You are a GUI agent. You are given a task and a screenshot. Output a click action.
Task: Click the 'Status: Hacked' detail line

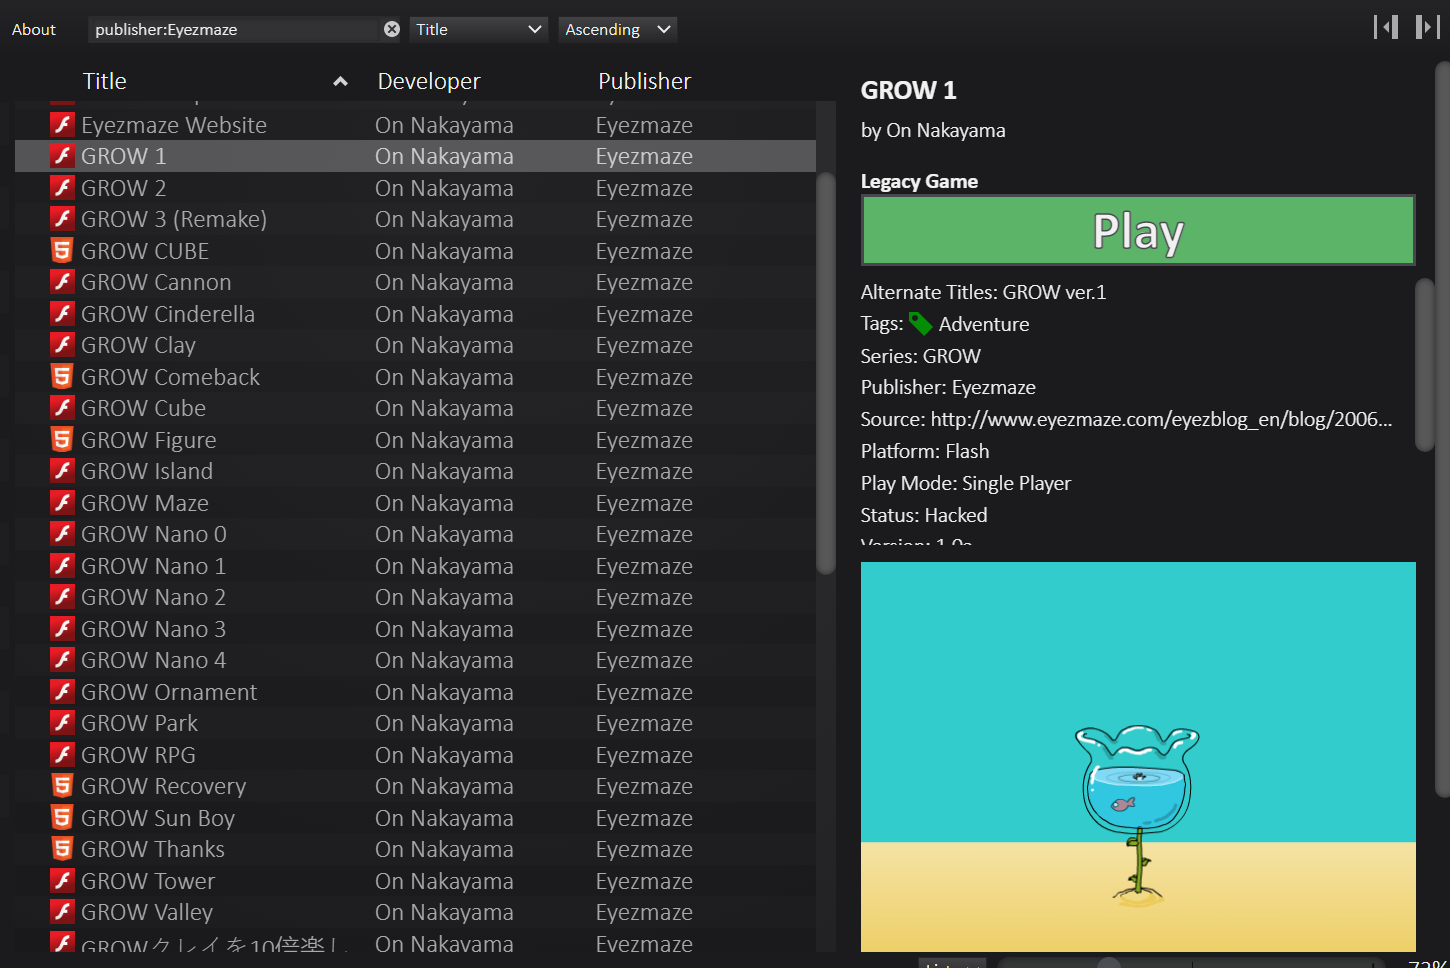(924, 515)
